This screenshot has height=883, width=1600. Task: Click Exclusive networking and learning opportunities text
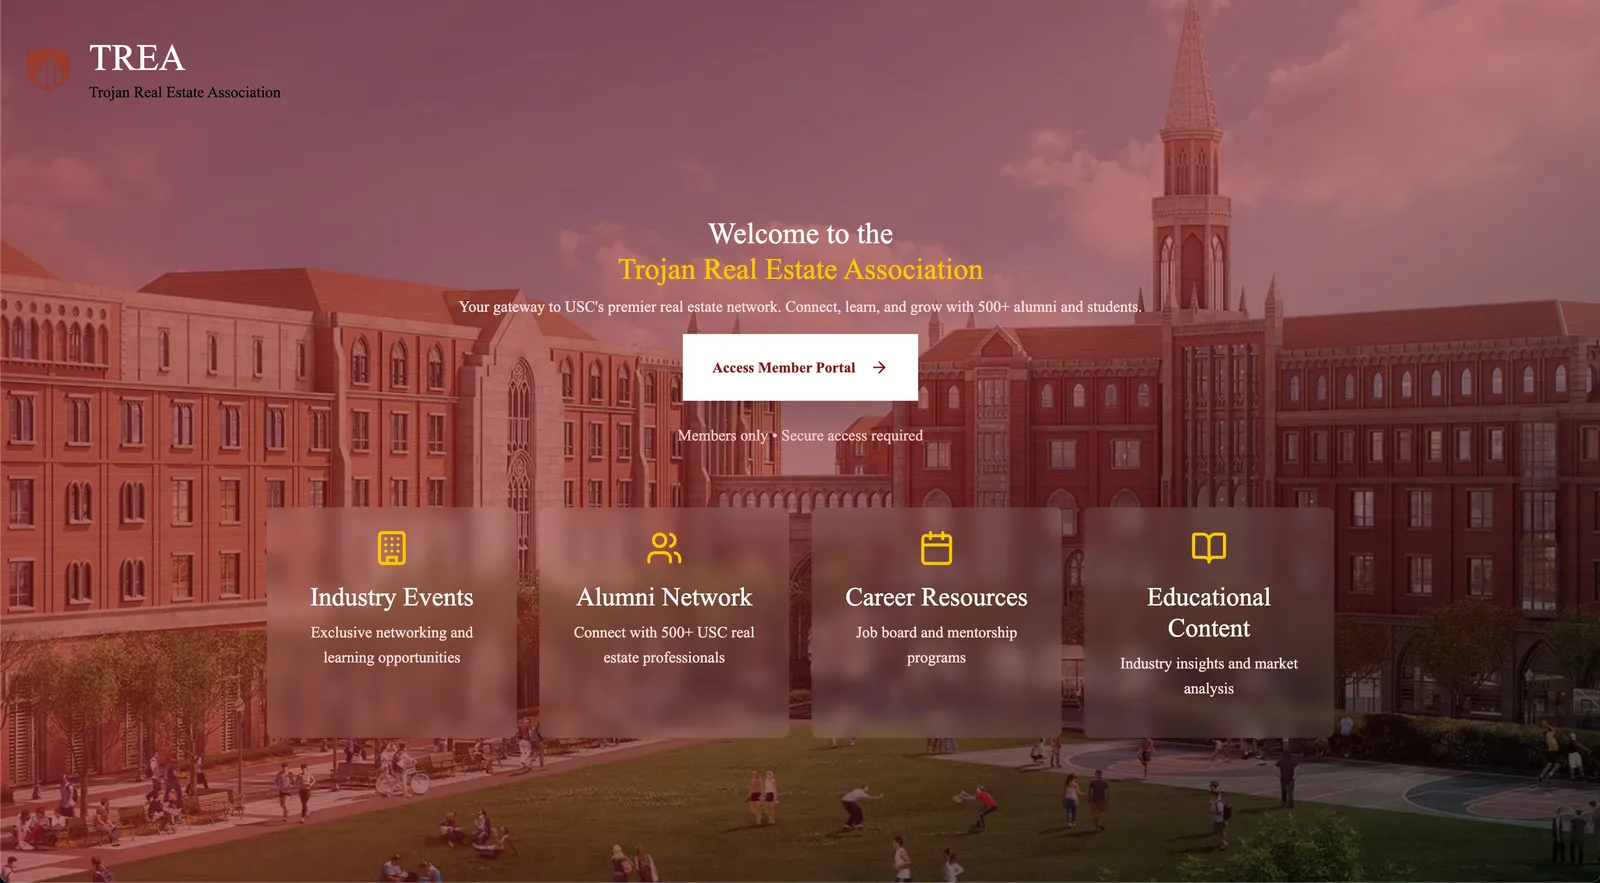392,645
